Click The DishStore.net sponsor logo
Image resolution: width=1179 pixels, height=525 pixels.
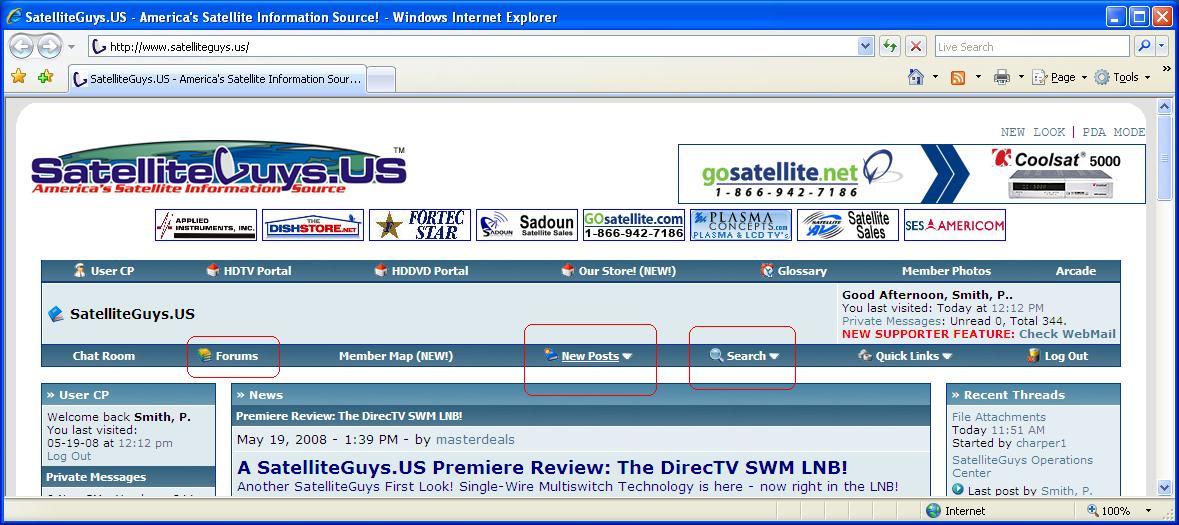pos(313,225)
